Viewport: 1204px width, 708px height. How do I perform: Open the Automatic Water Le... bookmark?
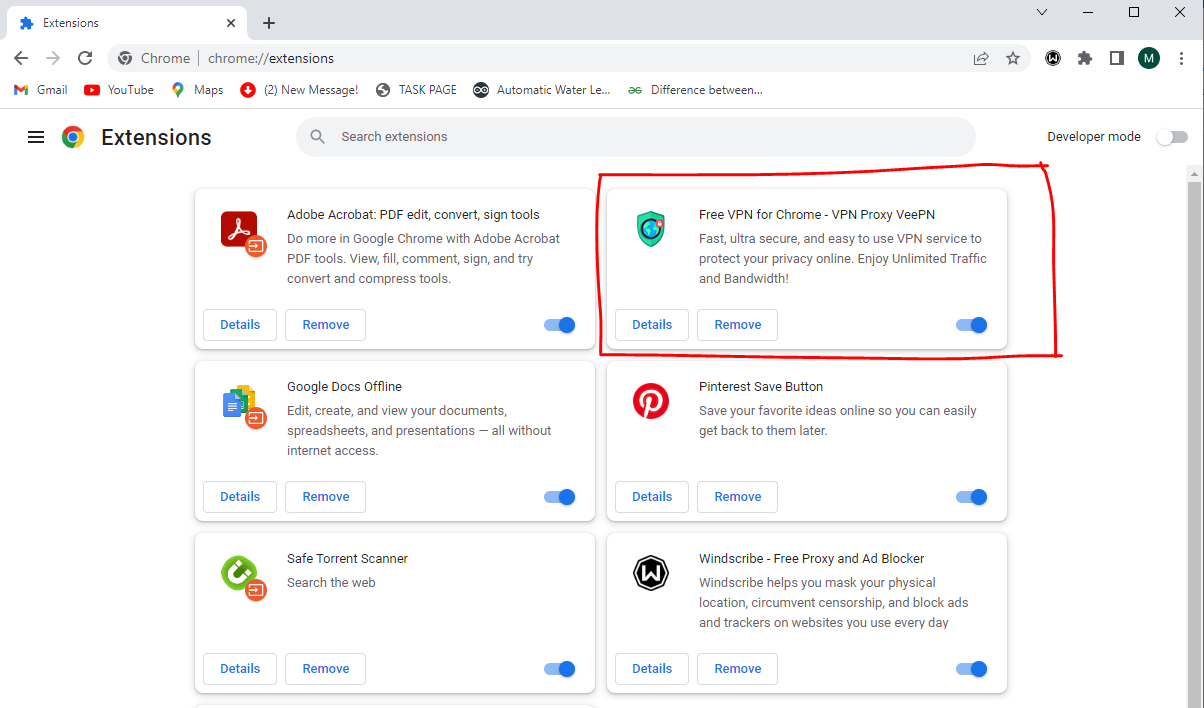pyautogui.click(x=542, y=90)
